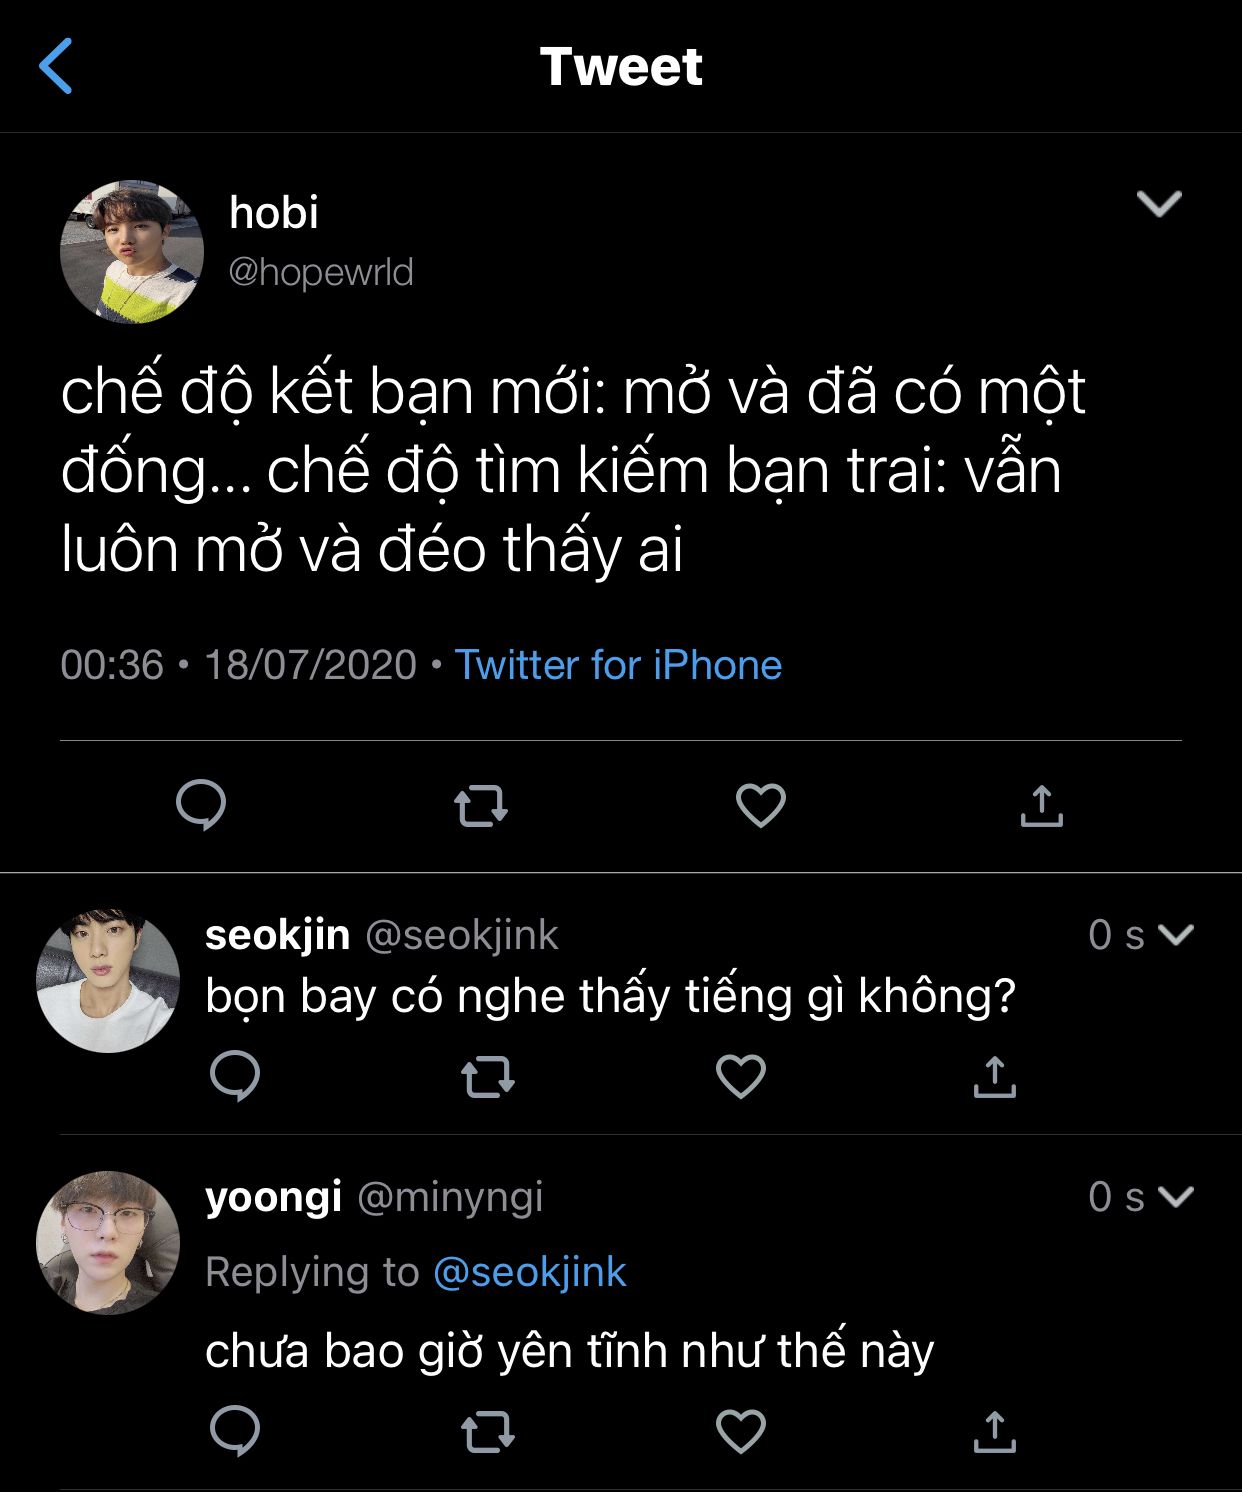Share hobi's main tweet

pos(1041,805)
